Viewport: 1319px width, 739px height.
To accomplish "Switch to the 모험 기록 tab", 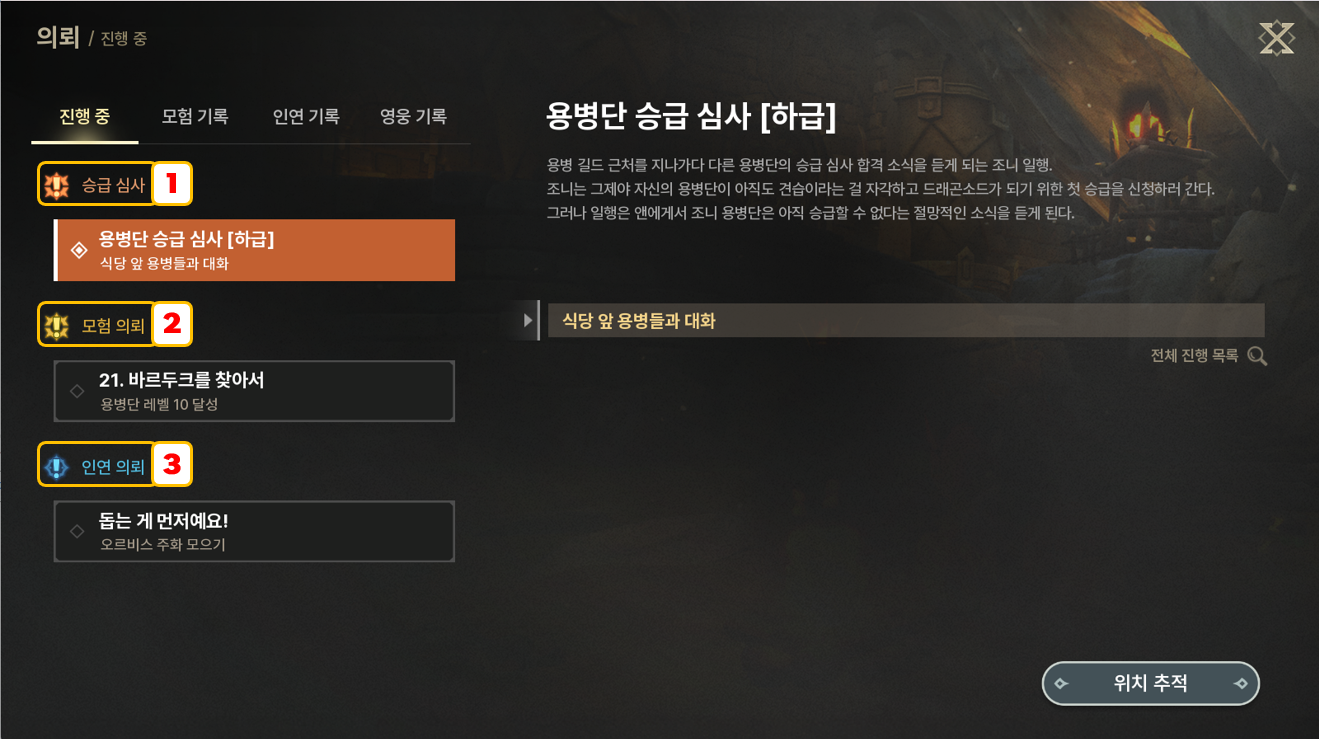I will pyautogui.click(x=195, y=116).
